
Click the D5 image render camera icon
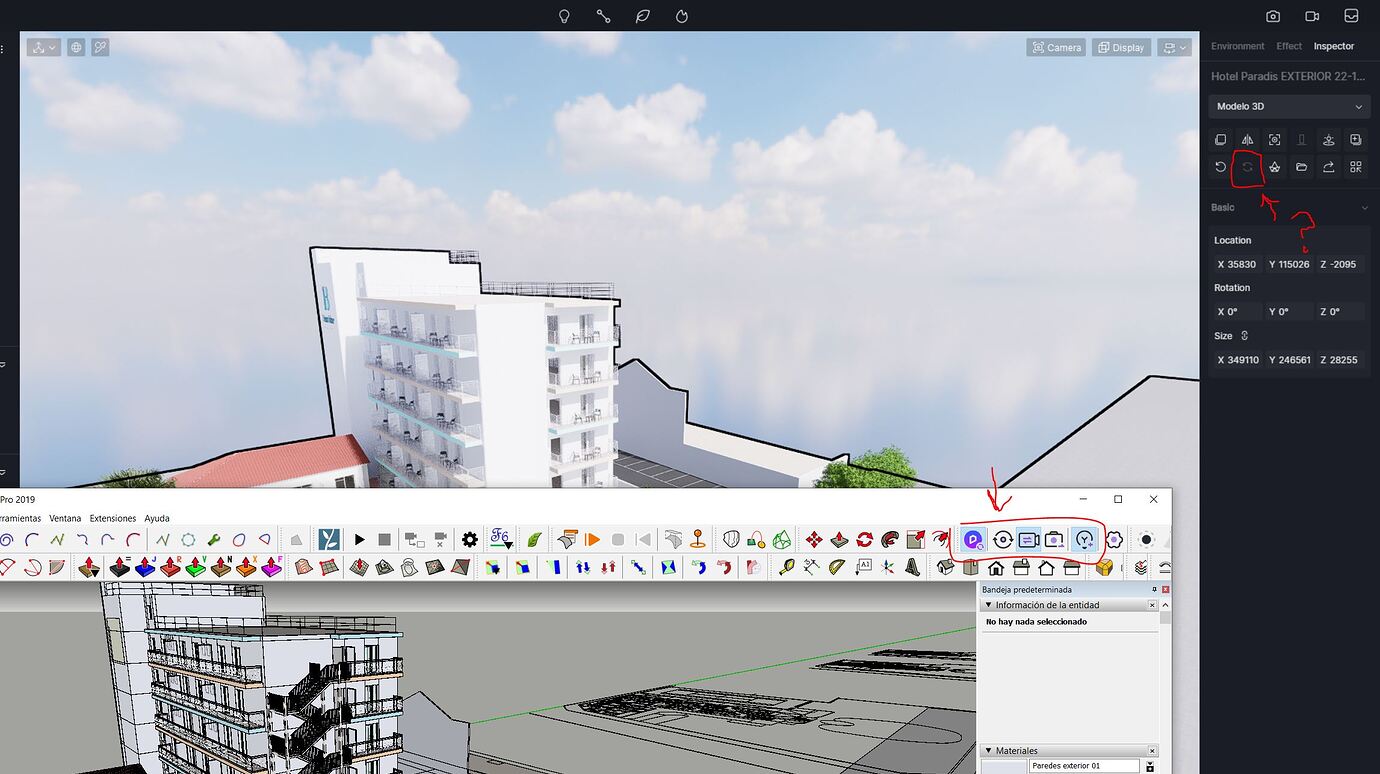coord(1273,16)
